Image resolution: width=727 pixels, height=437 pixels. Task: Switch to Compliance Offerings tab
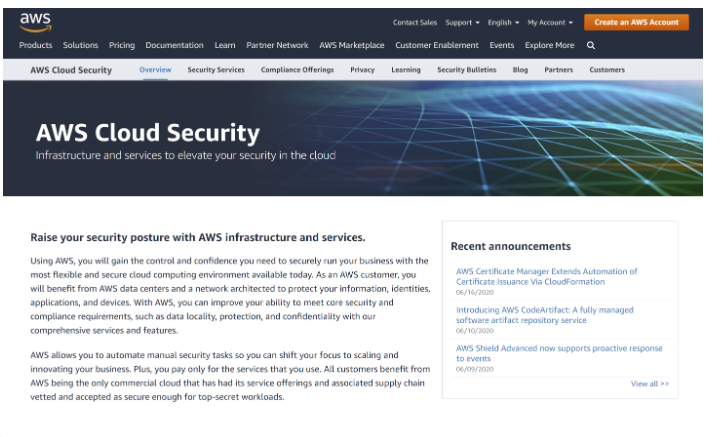coord(297,70)
